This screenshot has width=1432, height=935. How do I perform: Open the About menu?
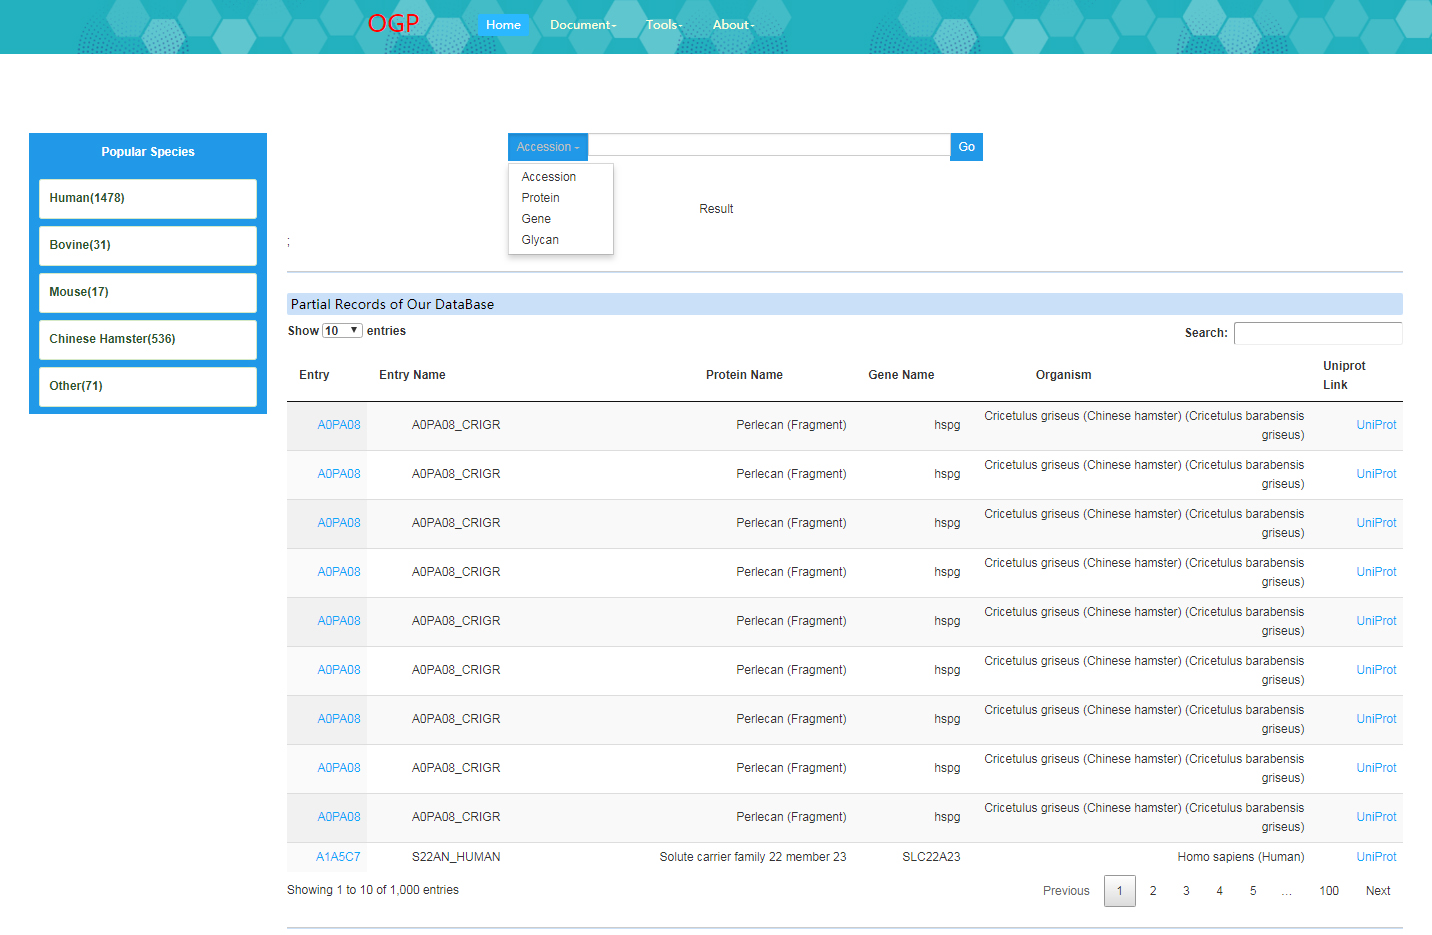pyautogui.click(x=733, y=25)
